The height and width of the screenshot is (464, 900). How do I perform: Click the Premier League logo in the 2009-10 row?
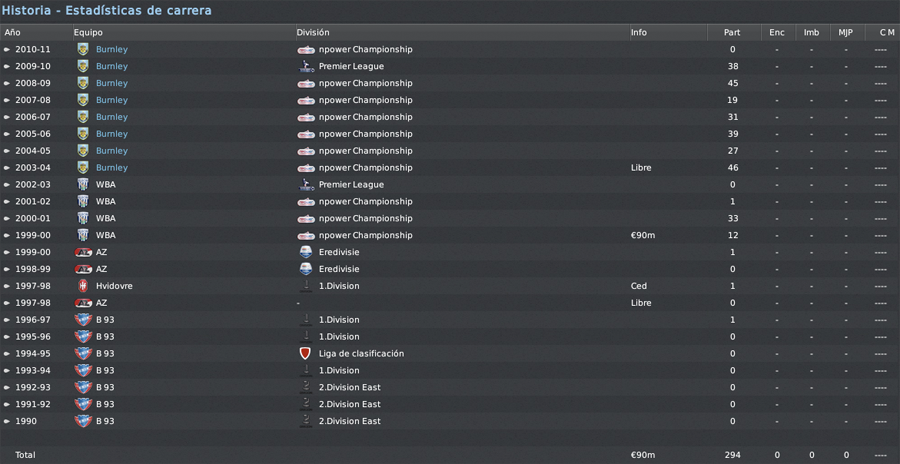[x=306, y=66]
